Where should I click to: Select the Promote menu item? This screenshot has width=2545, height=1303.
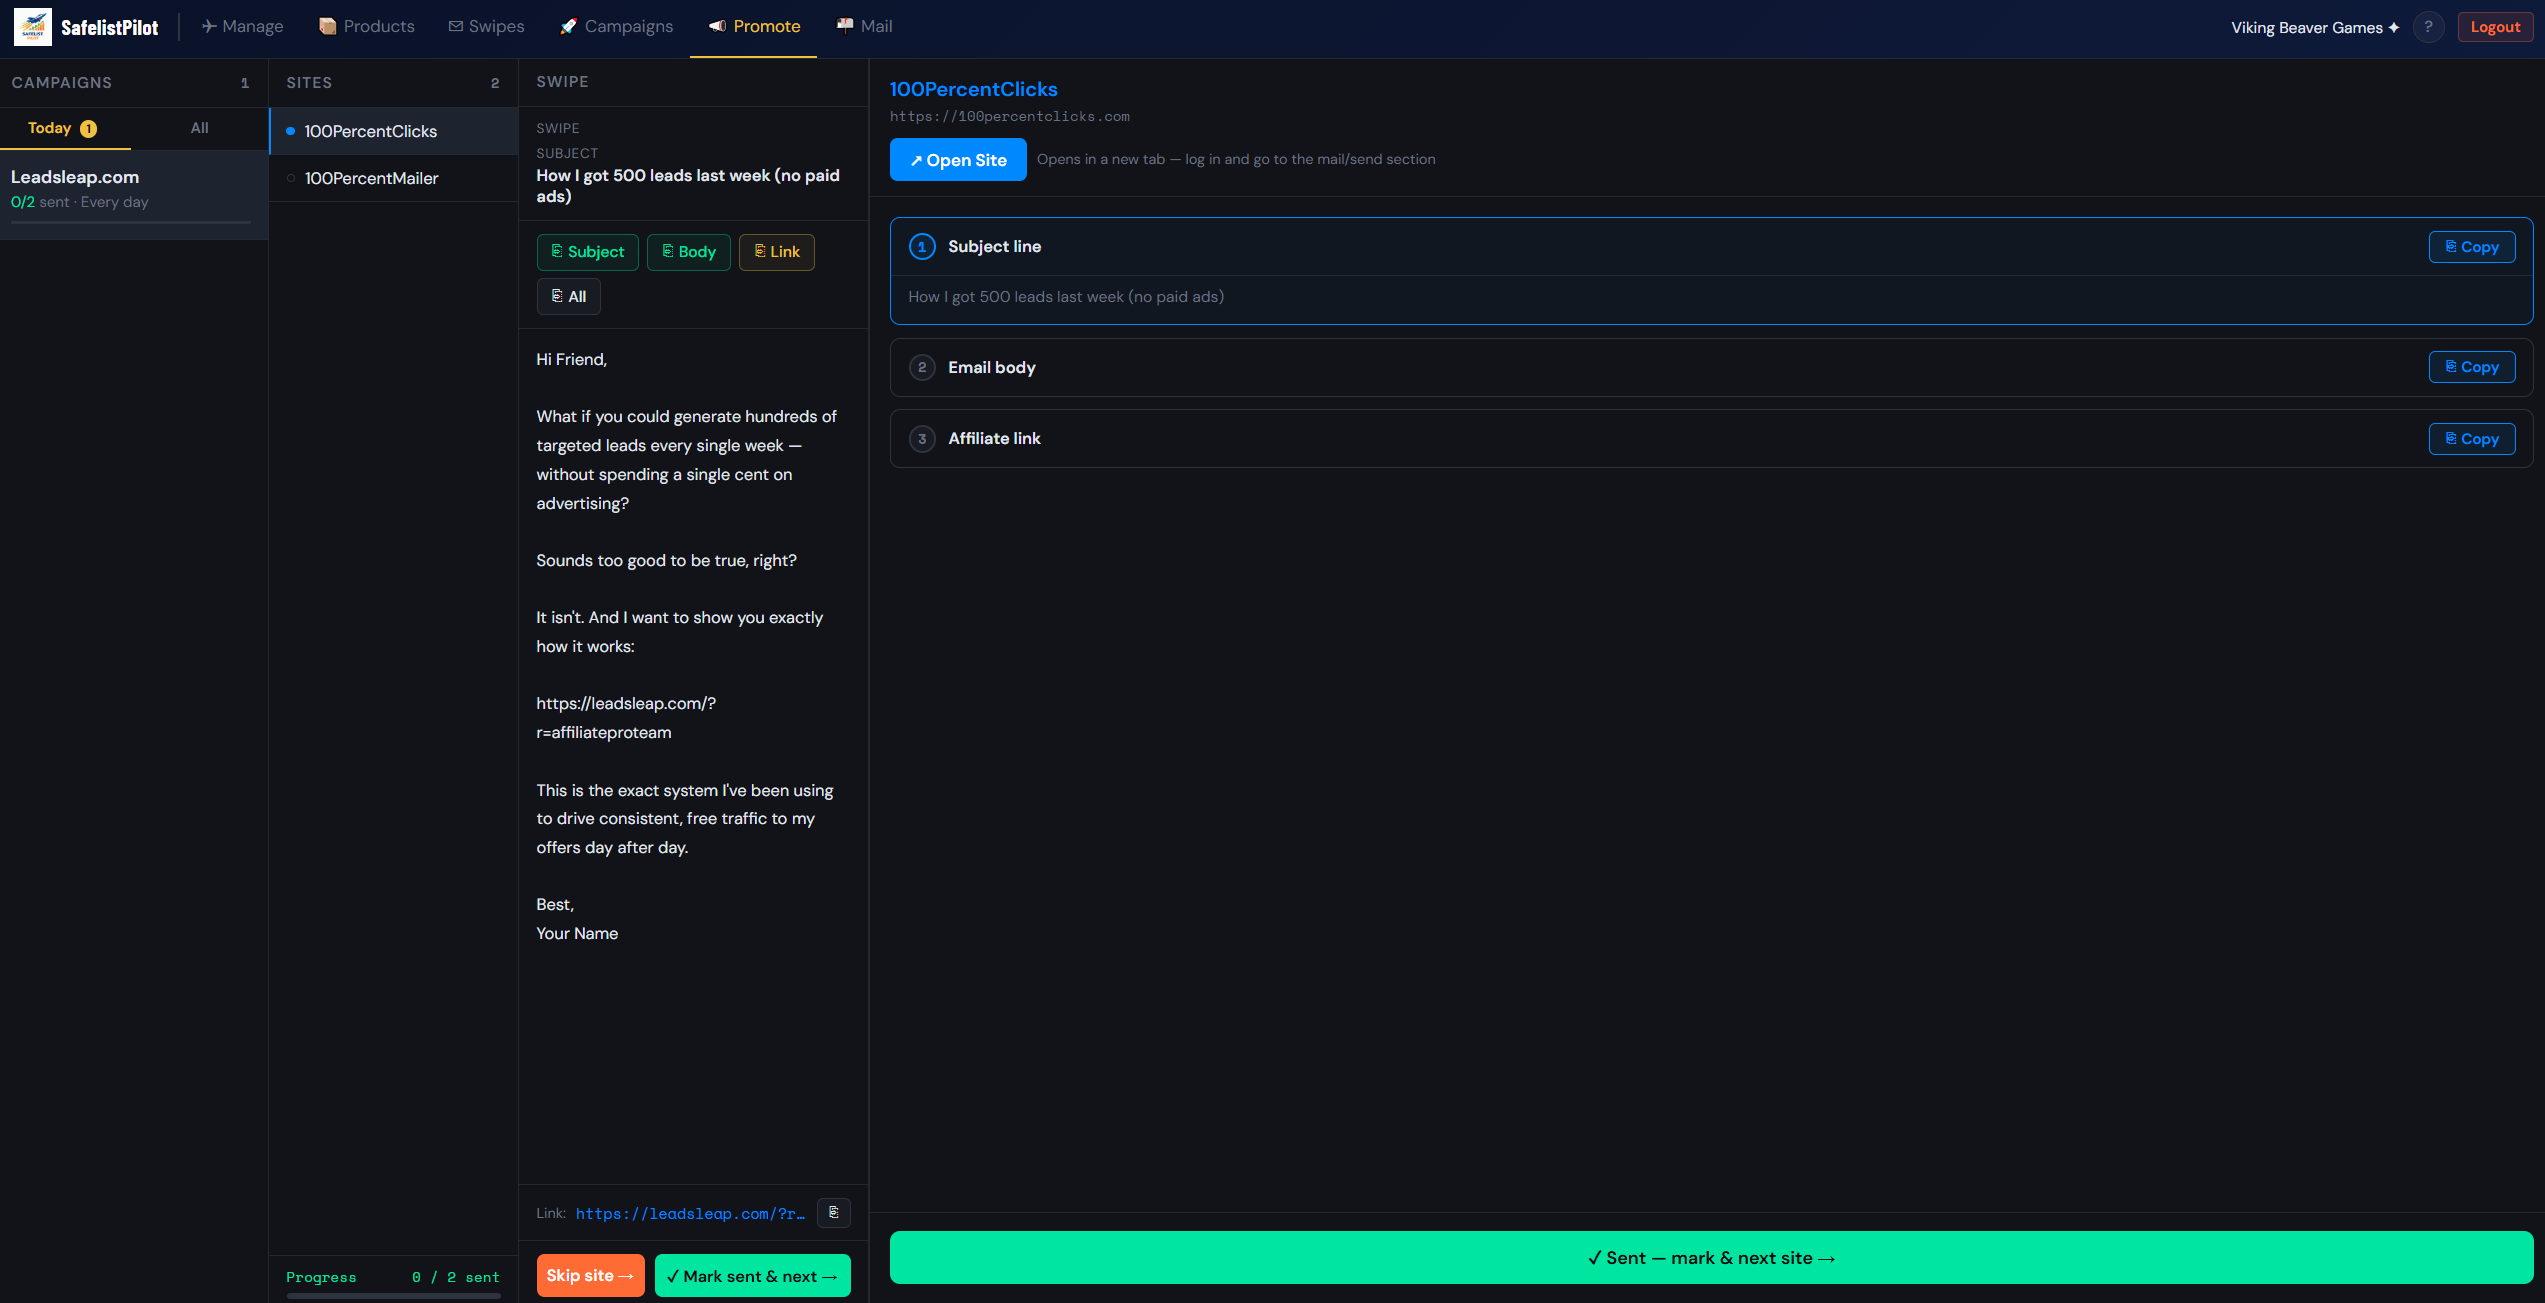click(753, 26)
